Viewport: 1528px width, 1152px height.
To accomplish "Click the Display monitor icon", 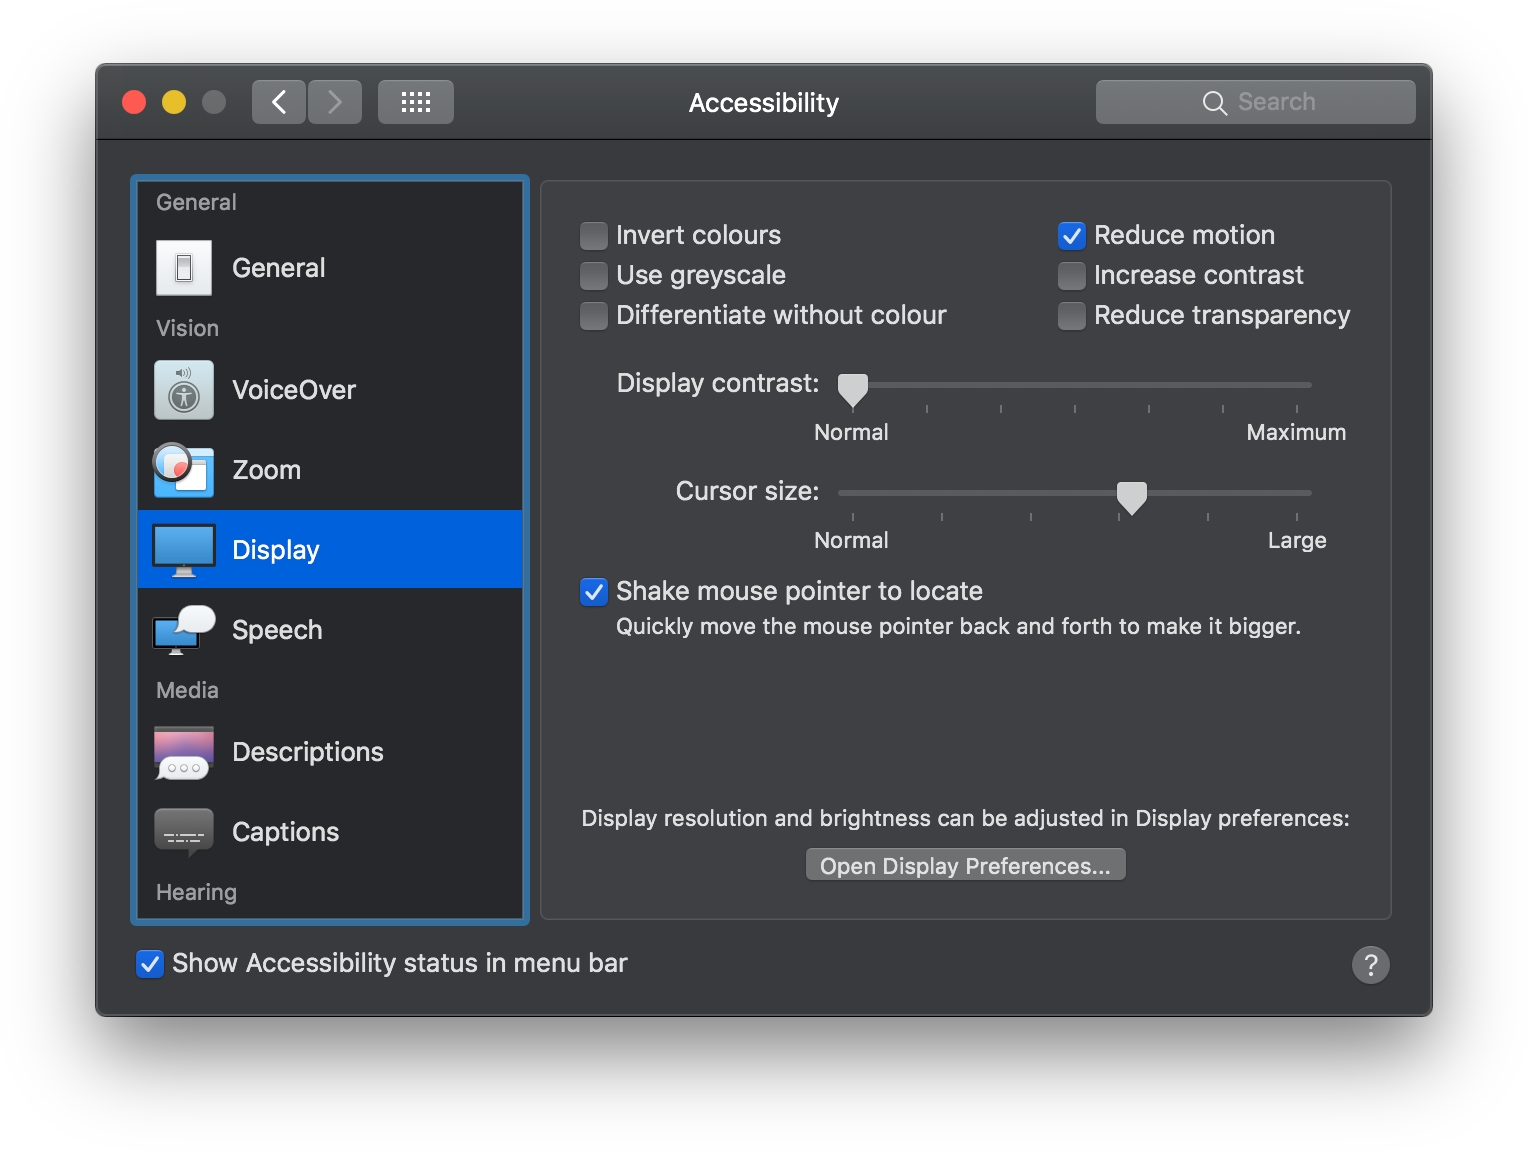I will pos(184,550).
